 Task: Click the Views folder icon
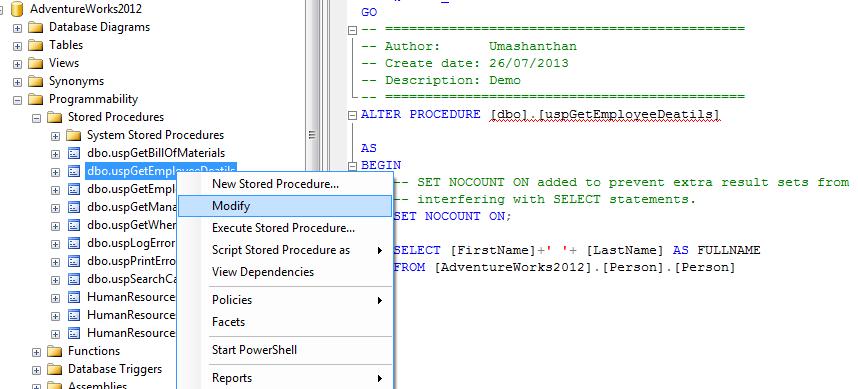click(36, 63)
